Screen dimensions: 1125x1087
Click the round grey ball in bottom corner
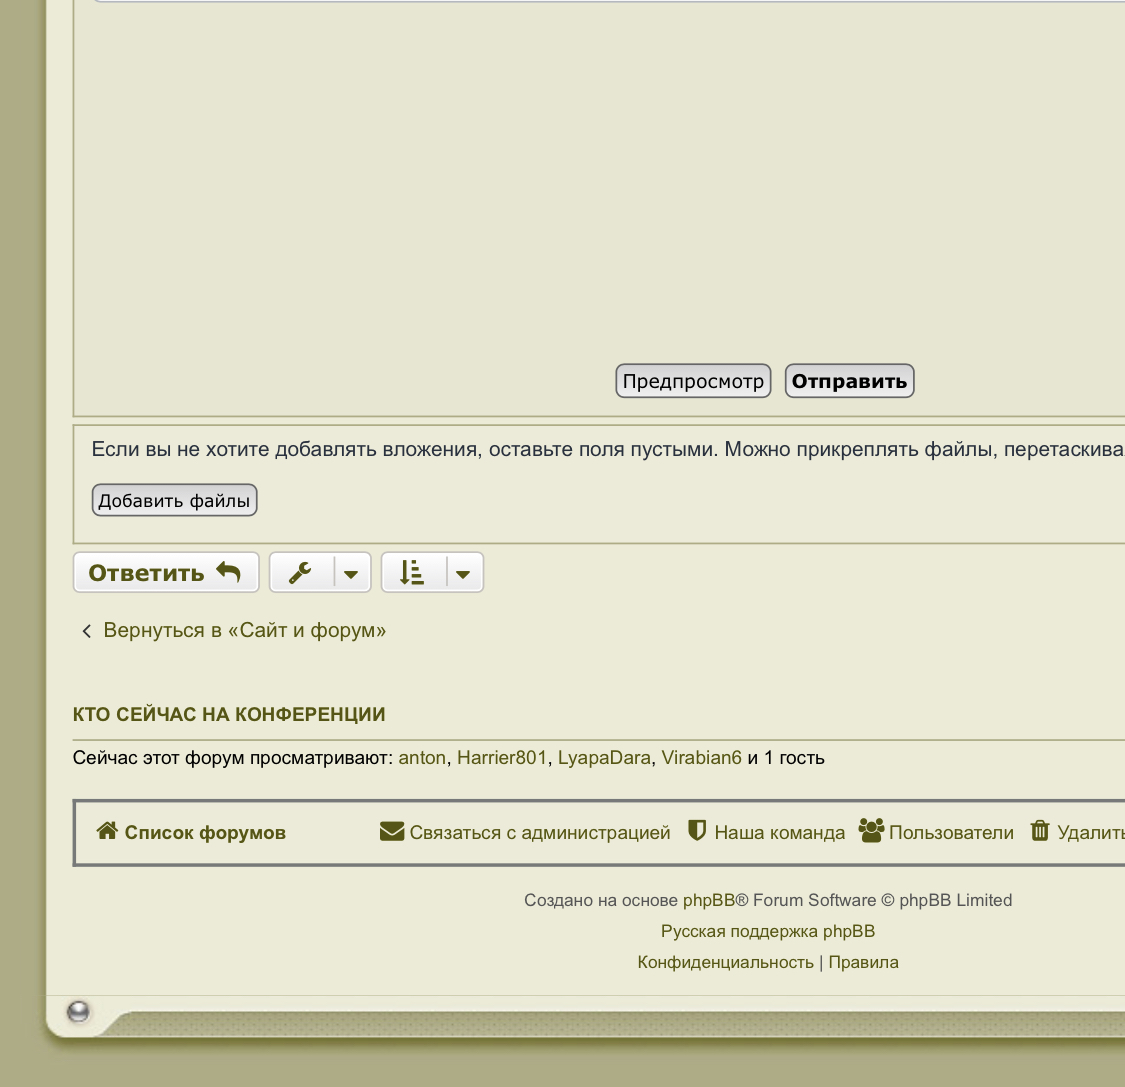[78, 1012]
